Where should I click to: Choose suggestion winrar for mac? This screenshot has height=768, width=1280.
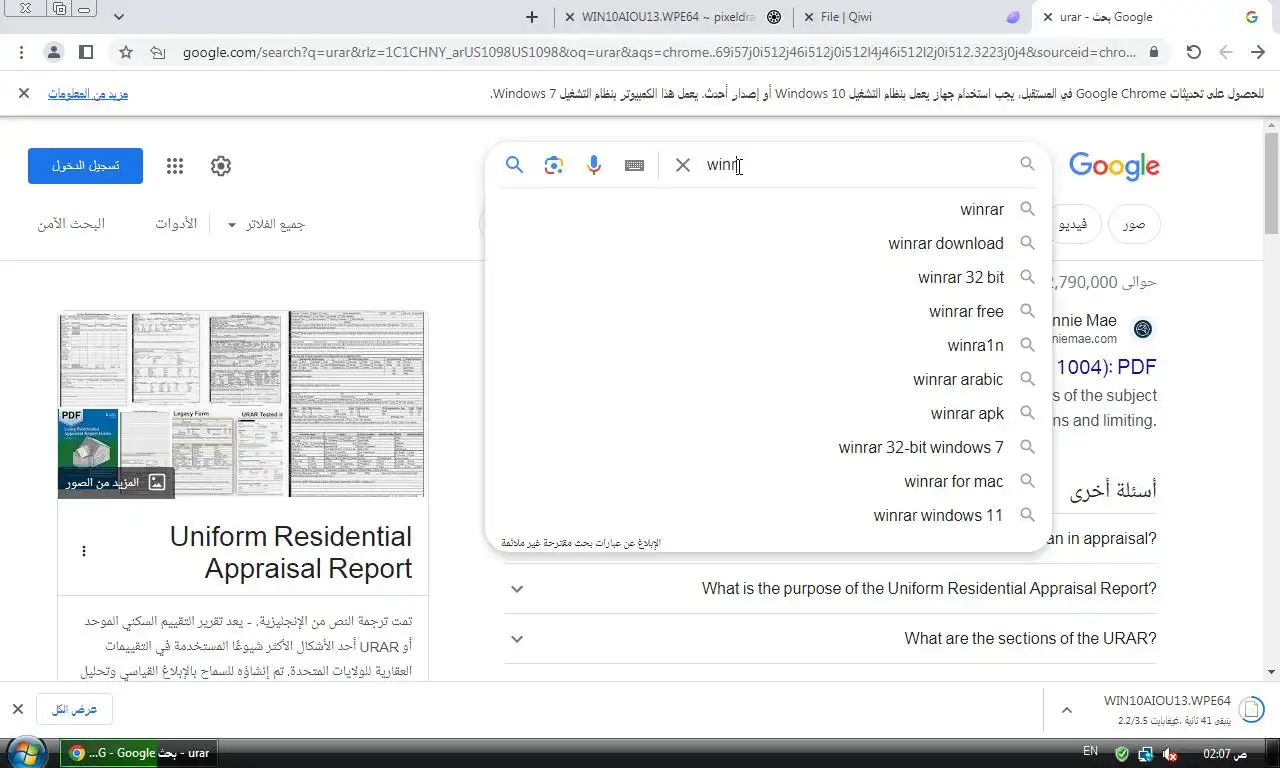[768, 481]
